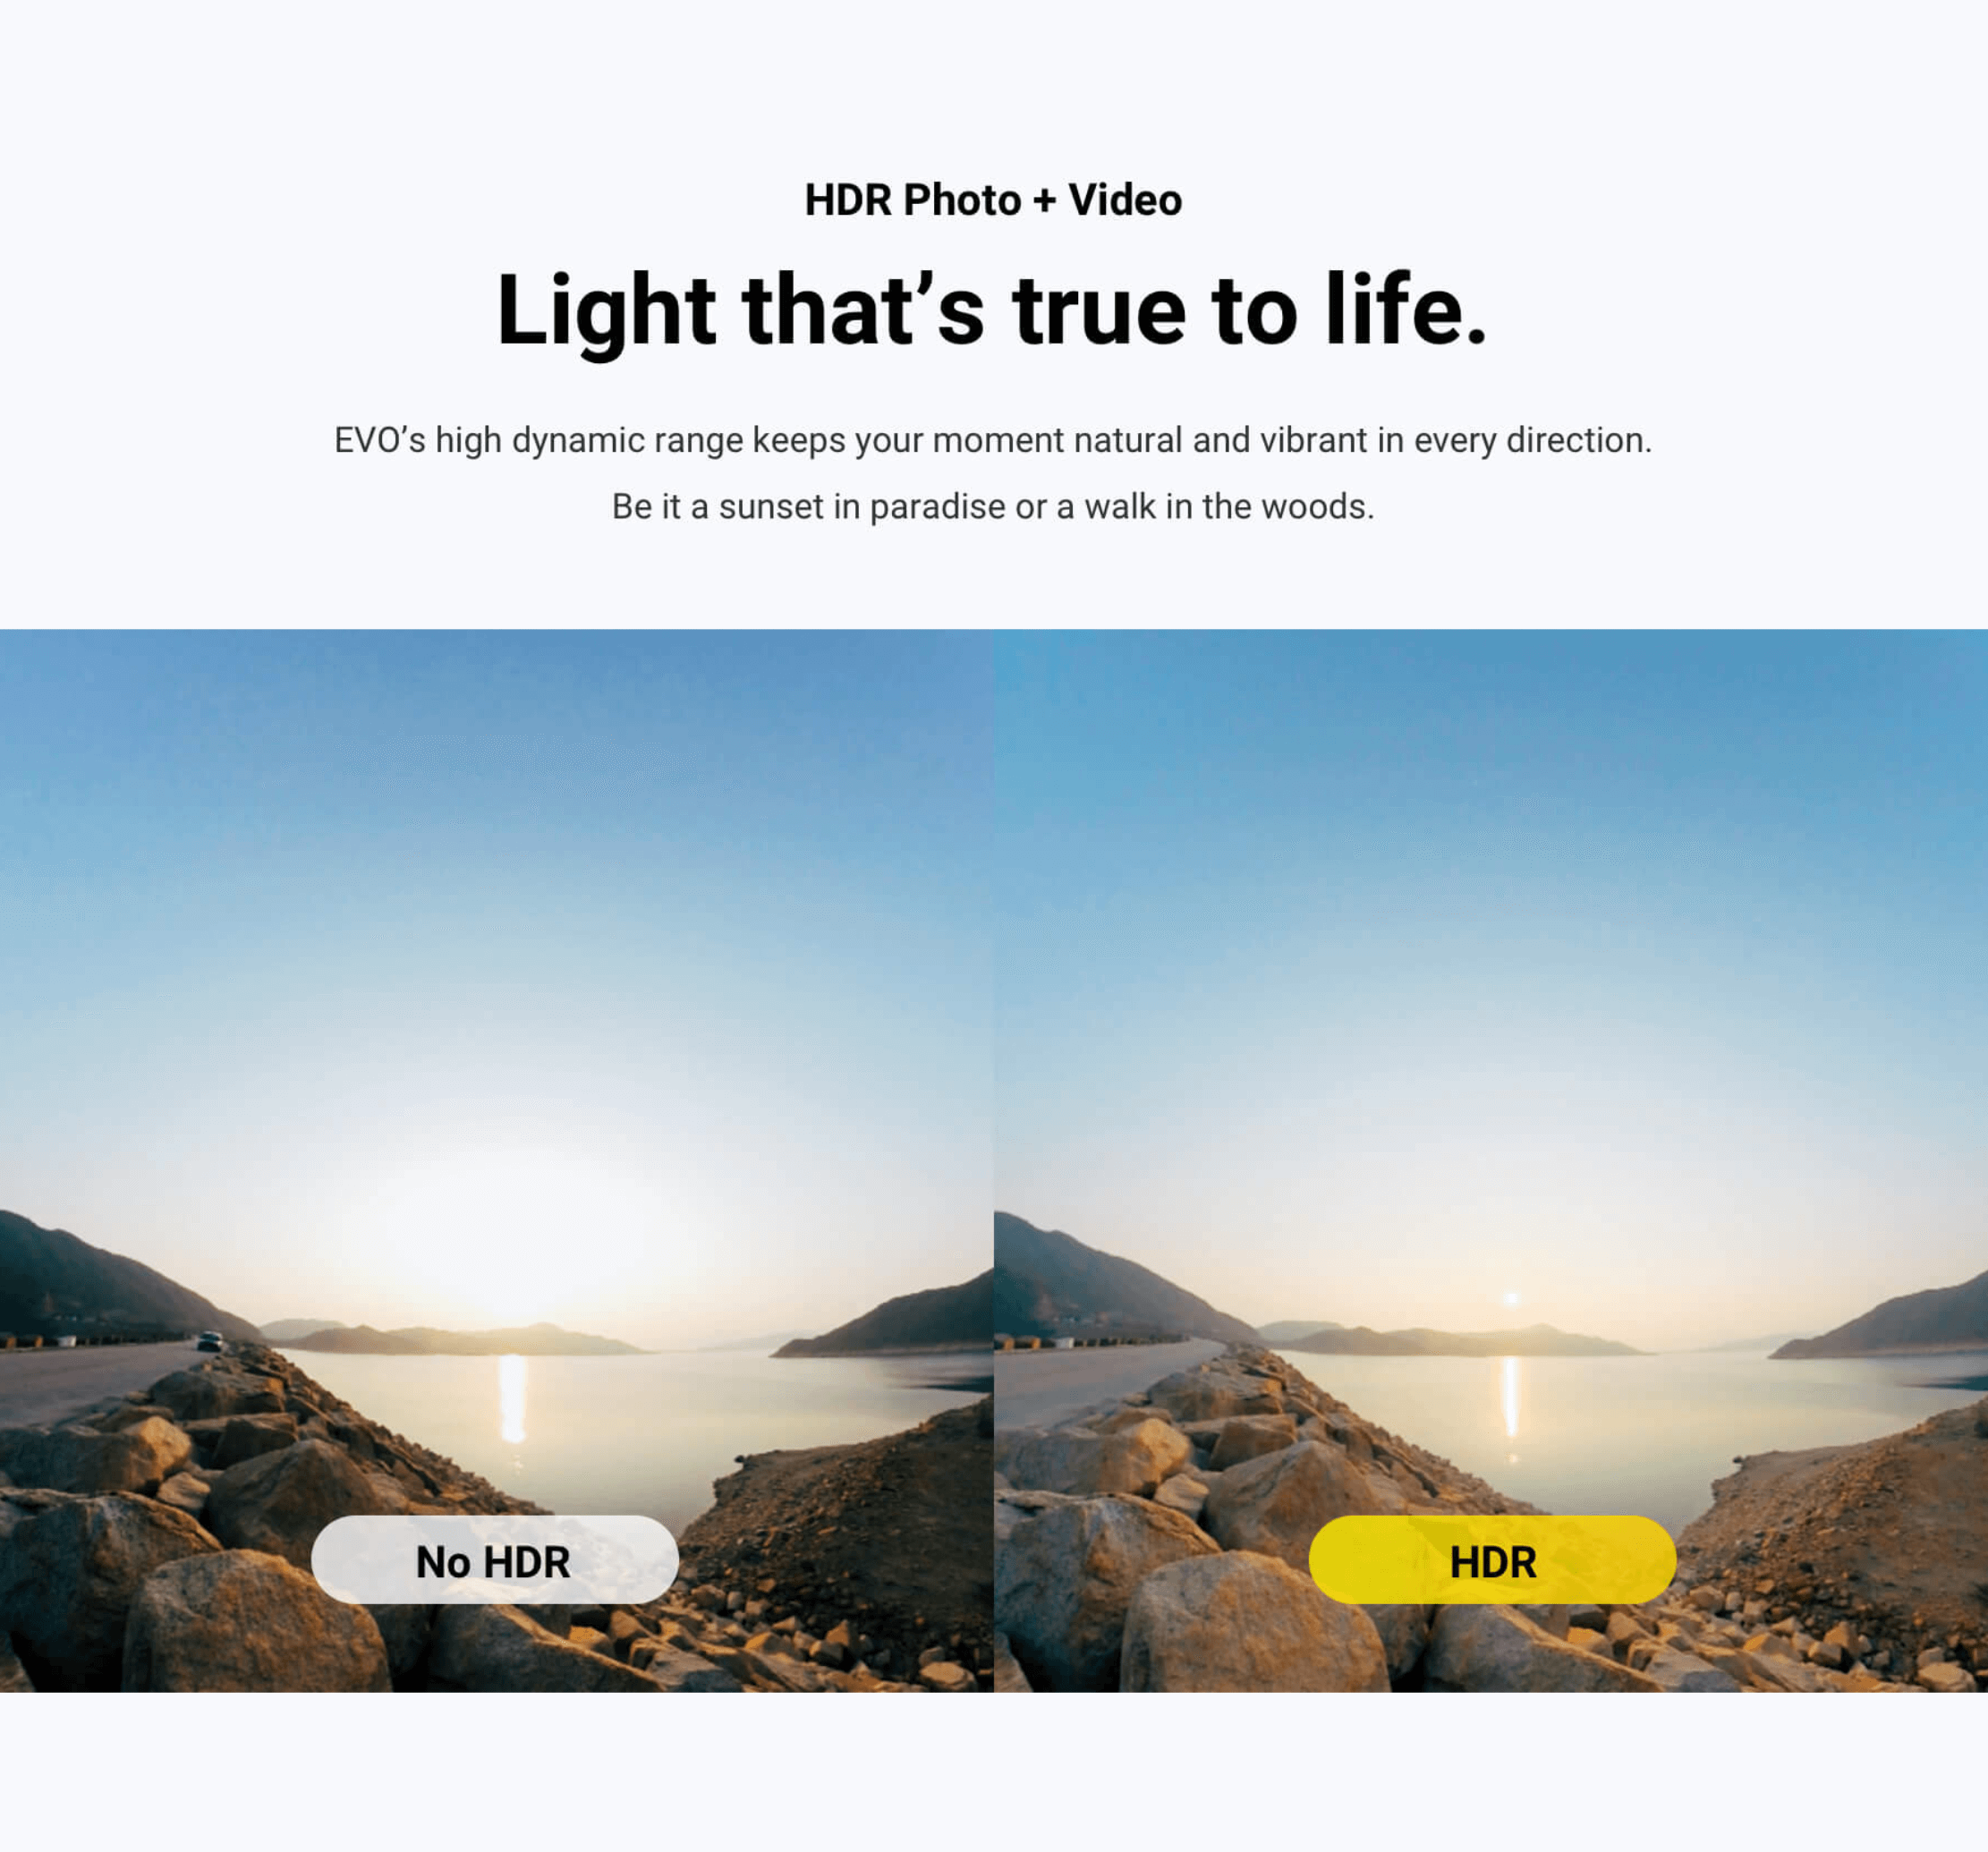This screenshot has width=1988, height=1852.
Task: Click the No HDR comparison photo
Action: tap(497, 1161)
